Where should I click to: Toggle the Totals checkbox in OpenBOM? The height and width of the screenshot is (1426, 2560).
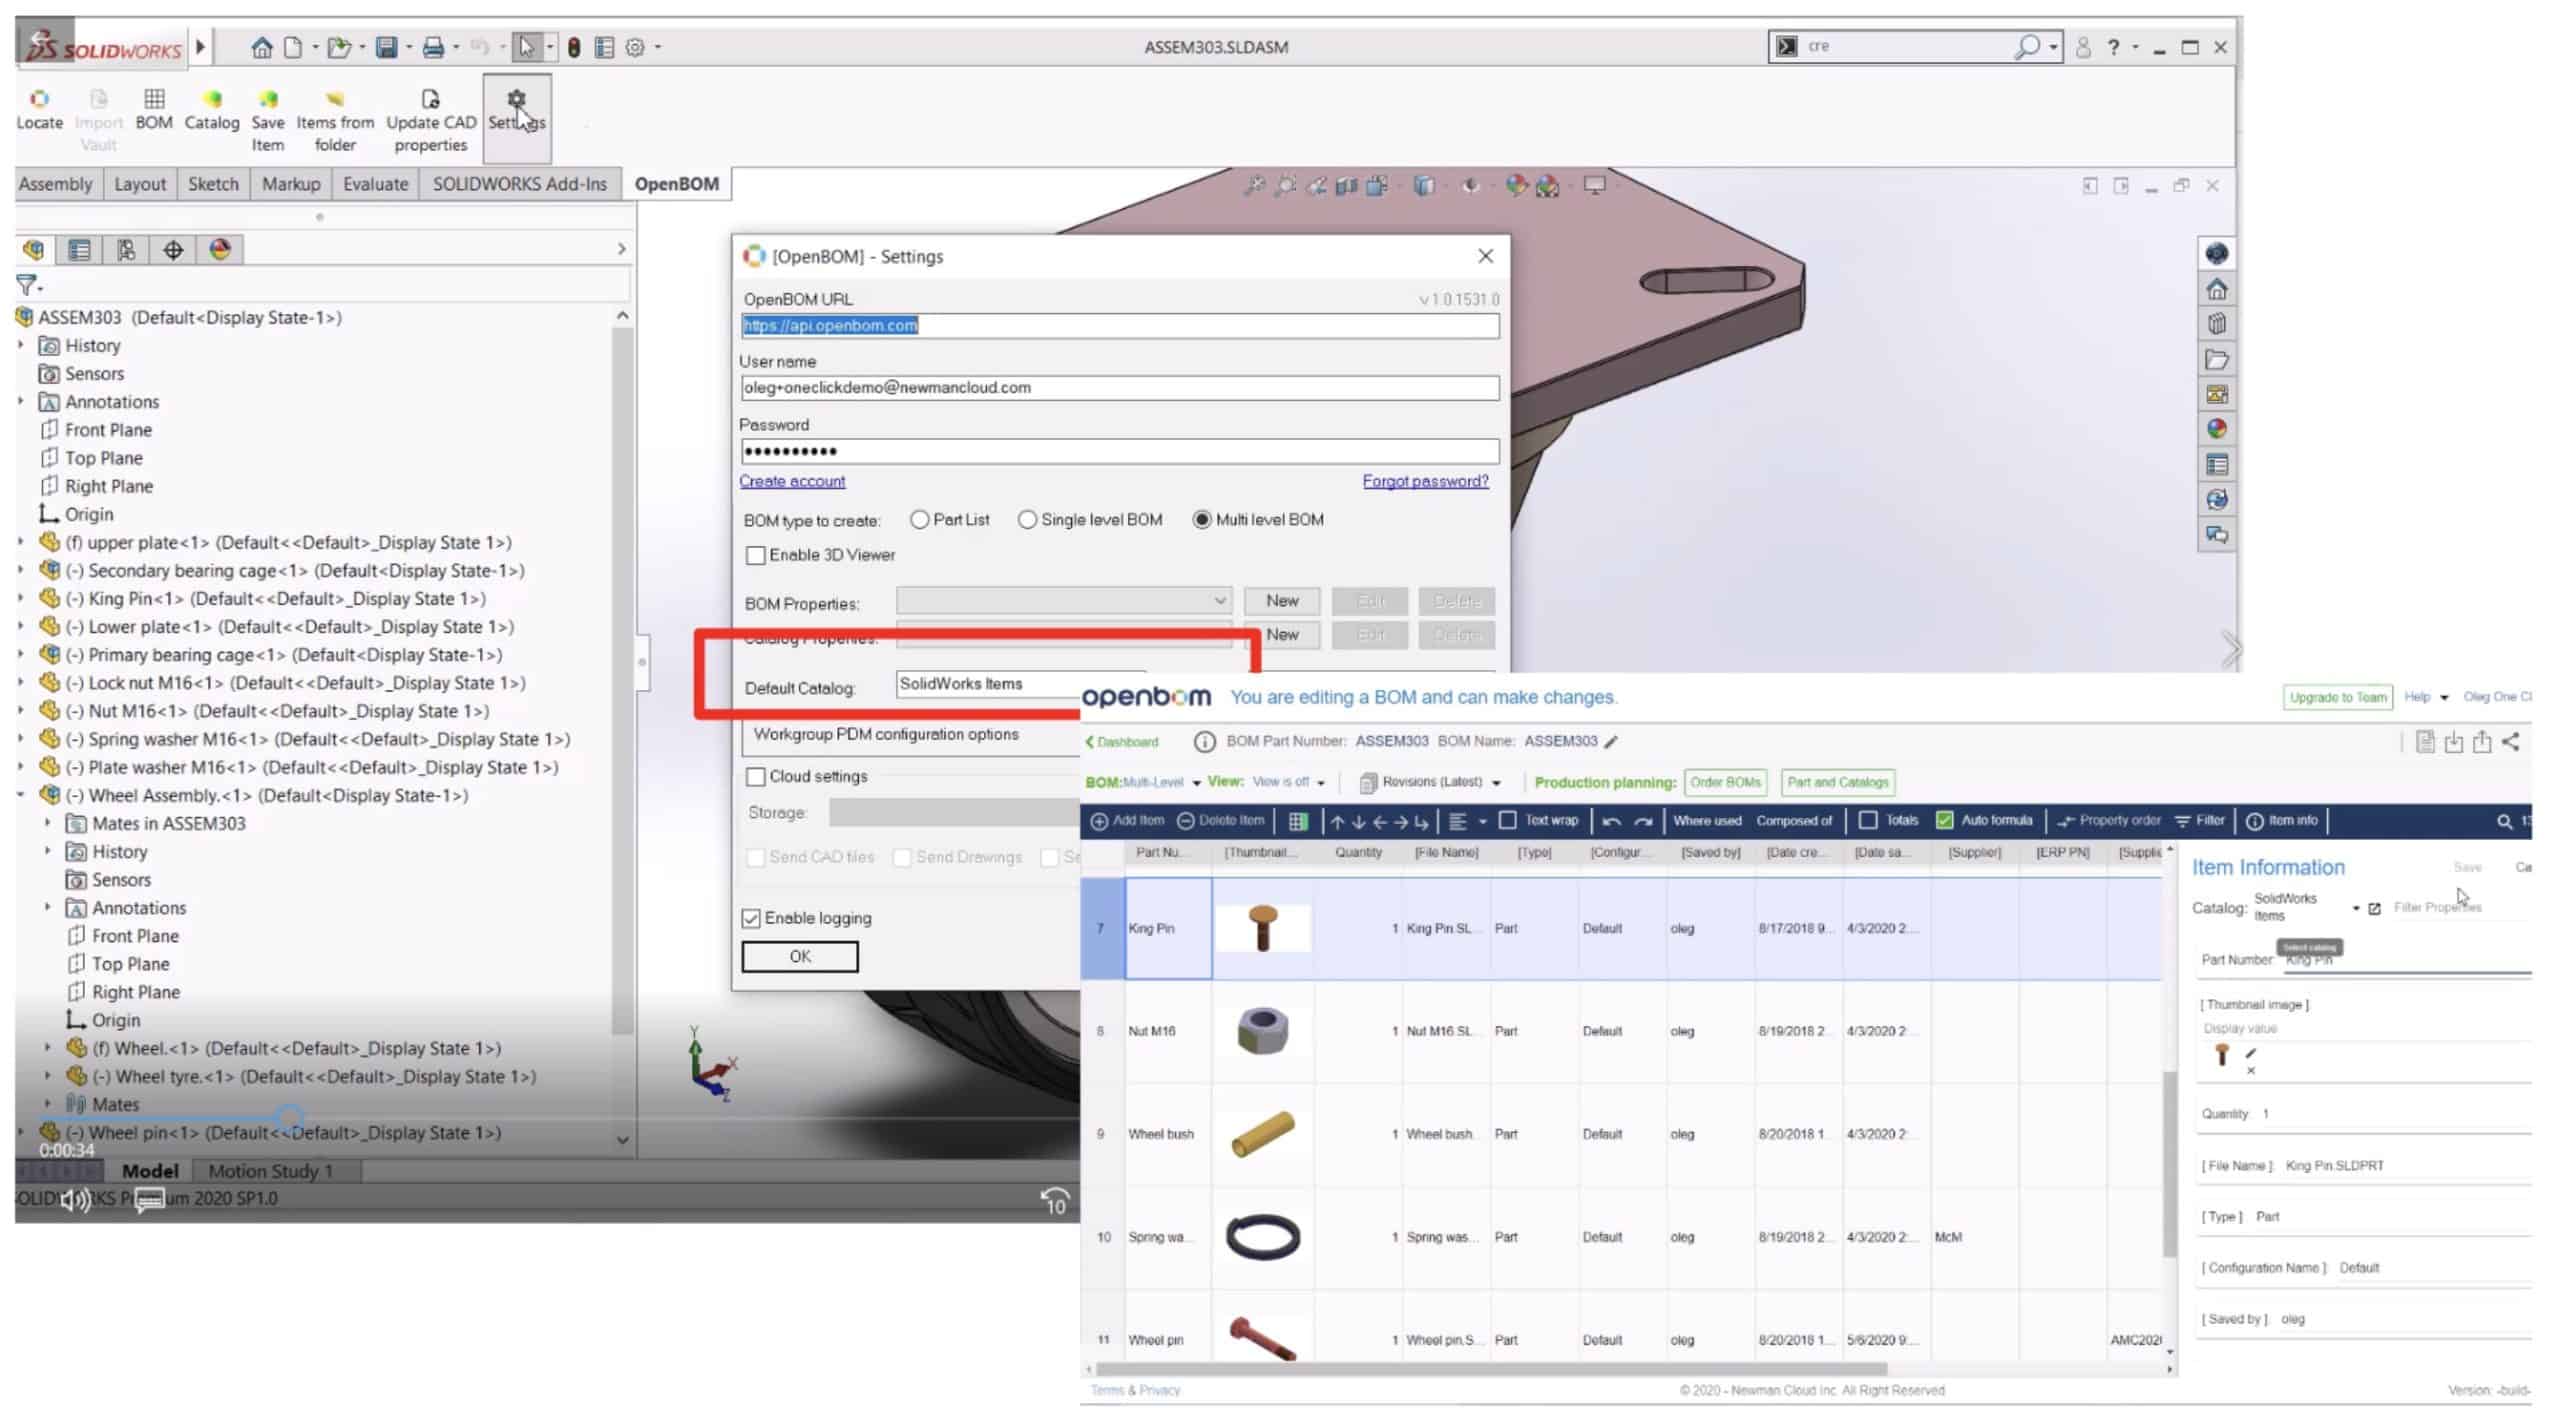(1867, 820)
